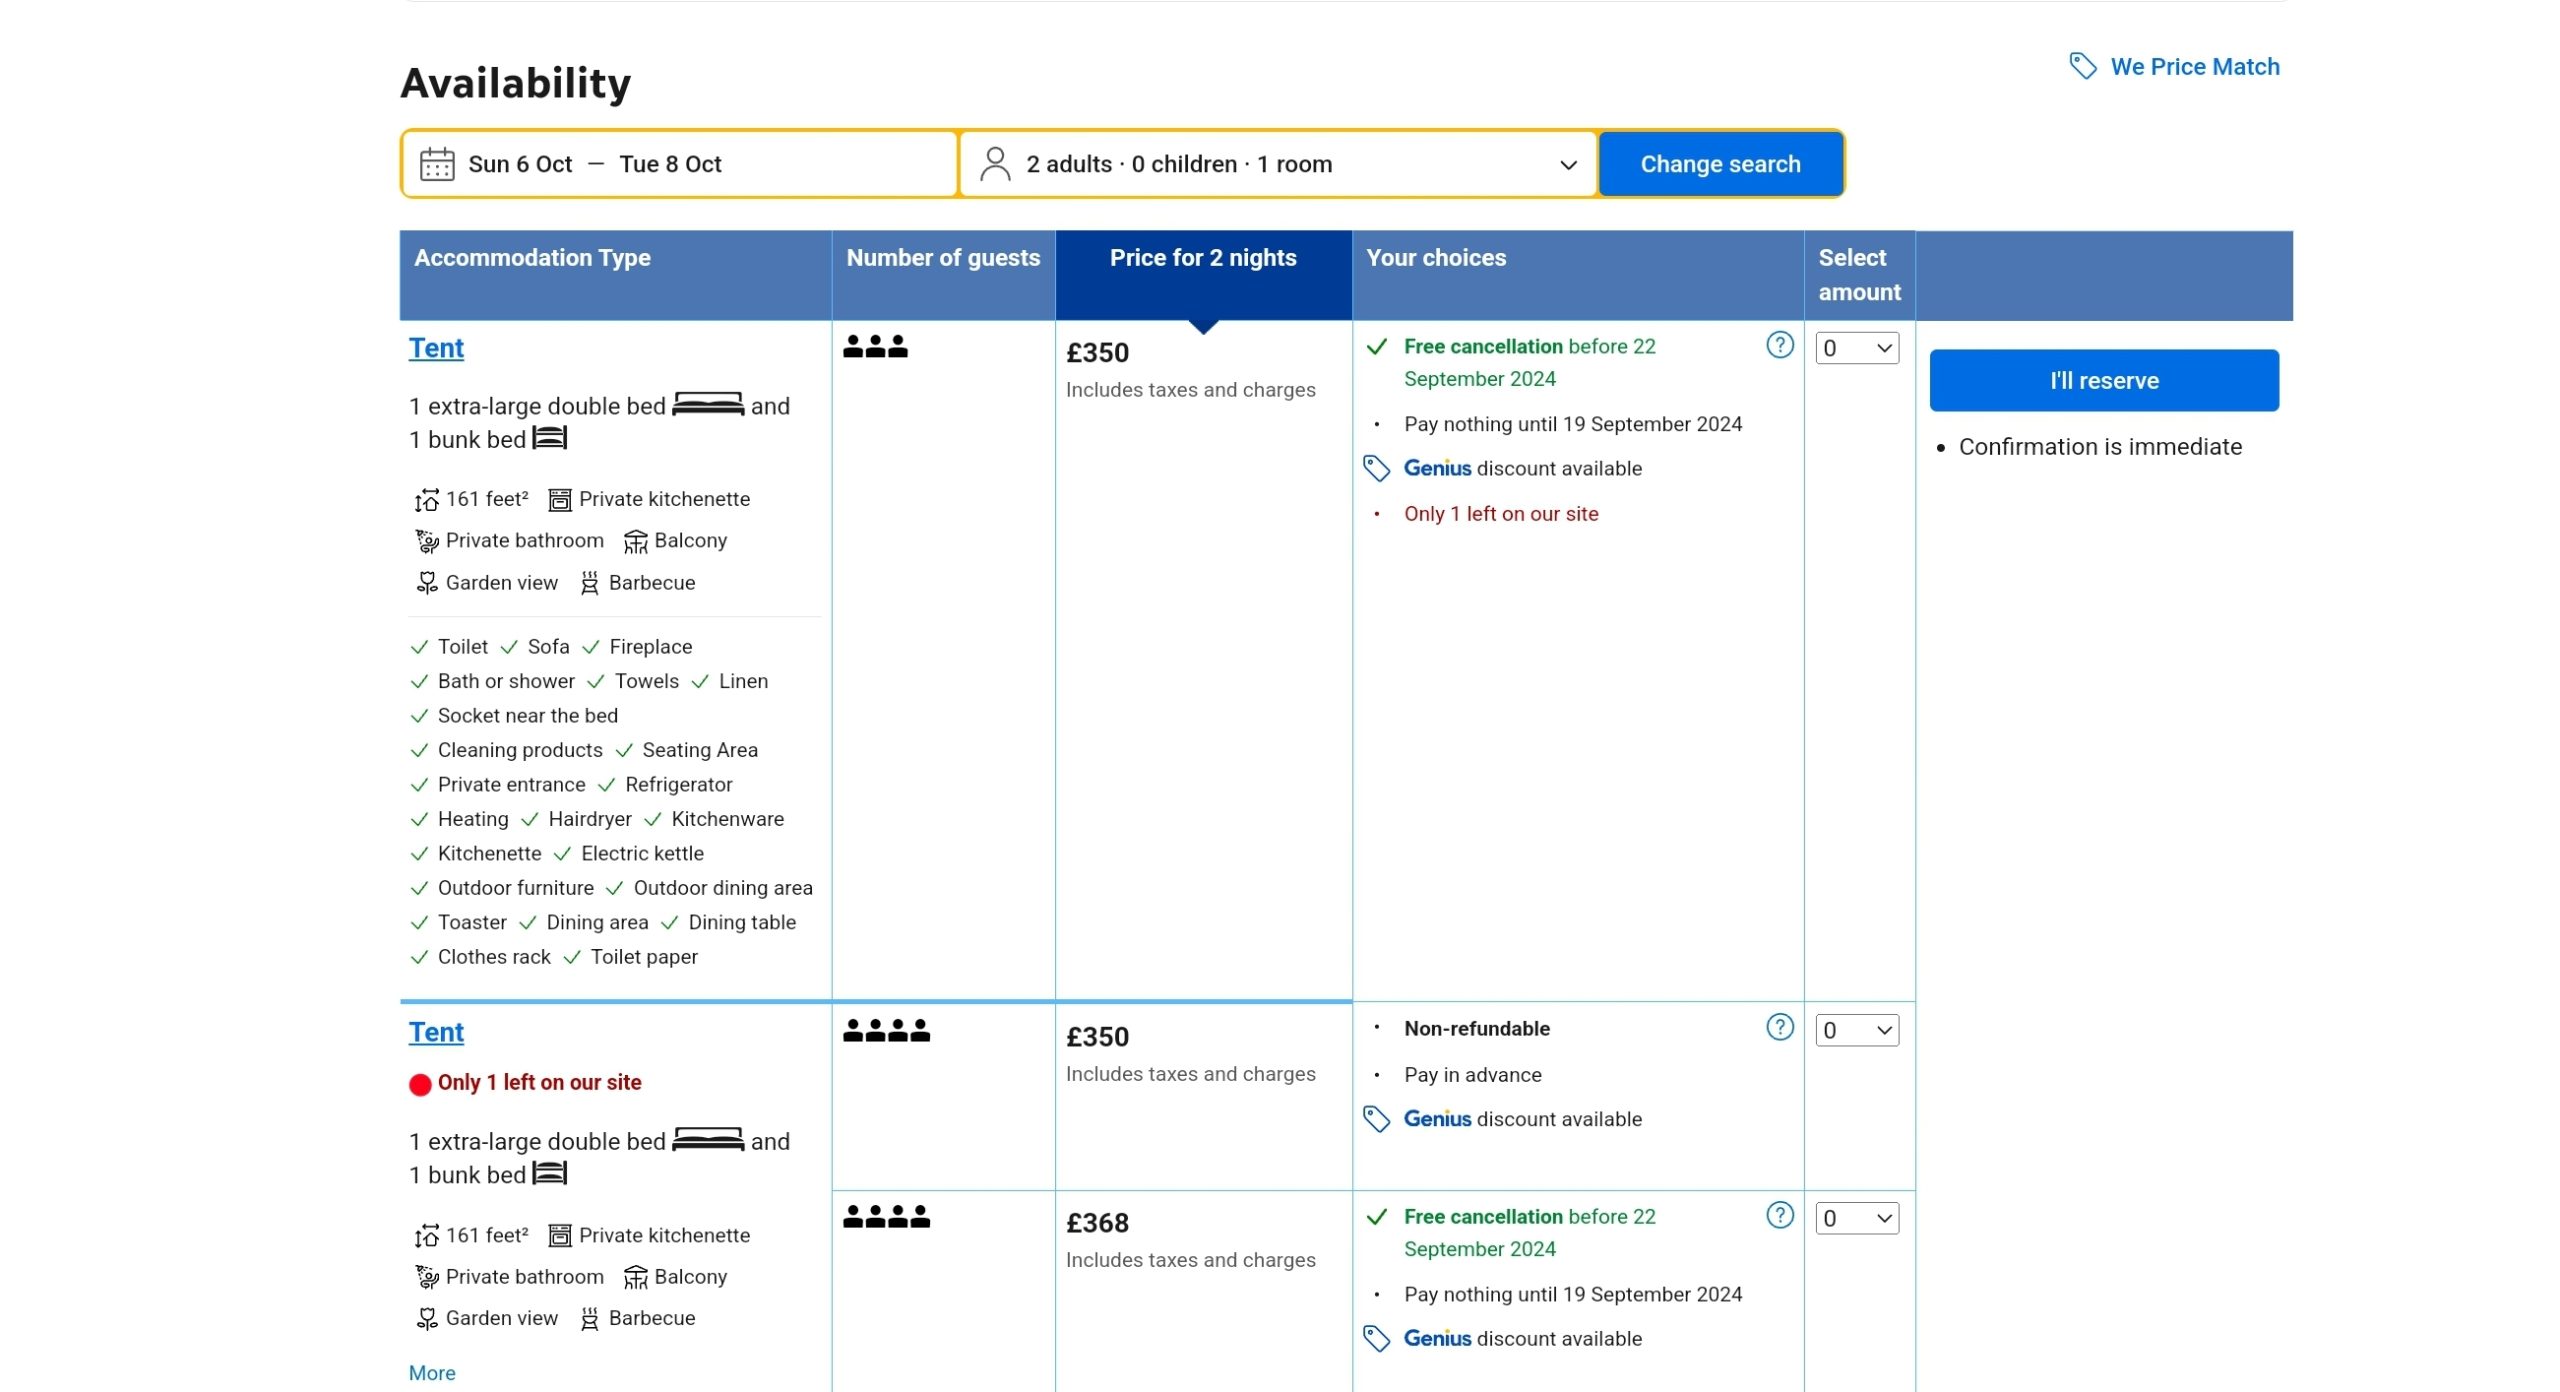
Task: Click 'Refrigerator' facility text
Action: tap(678, 785)
